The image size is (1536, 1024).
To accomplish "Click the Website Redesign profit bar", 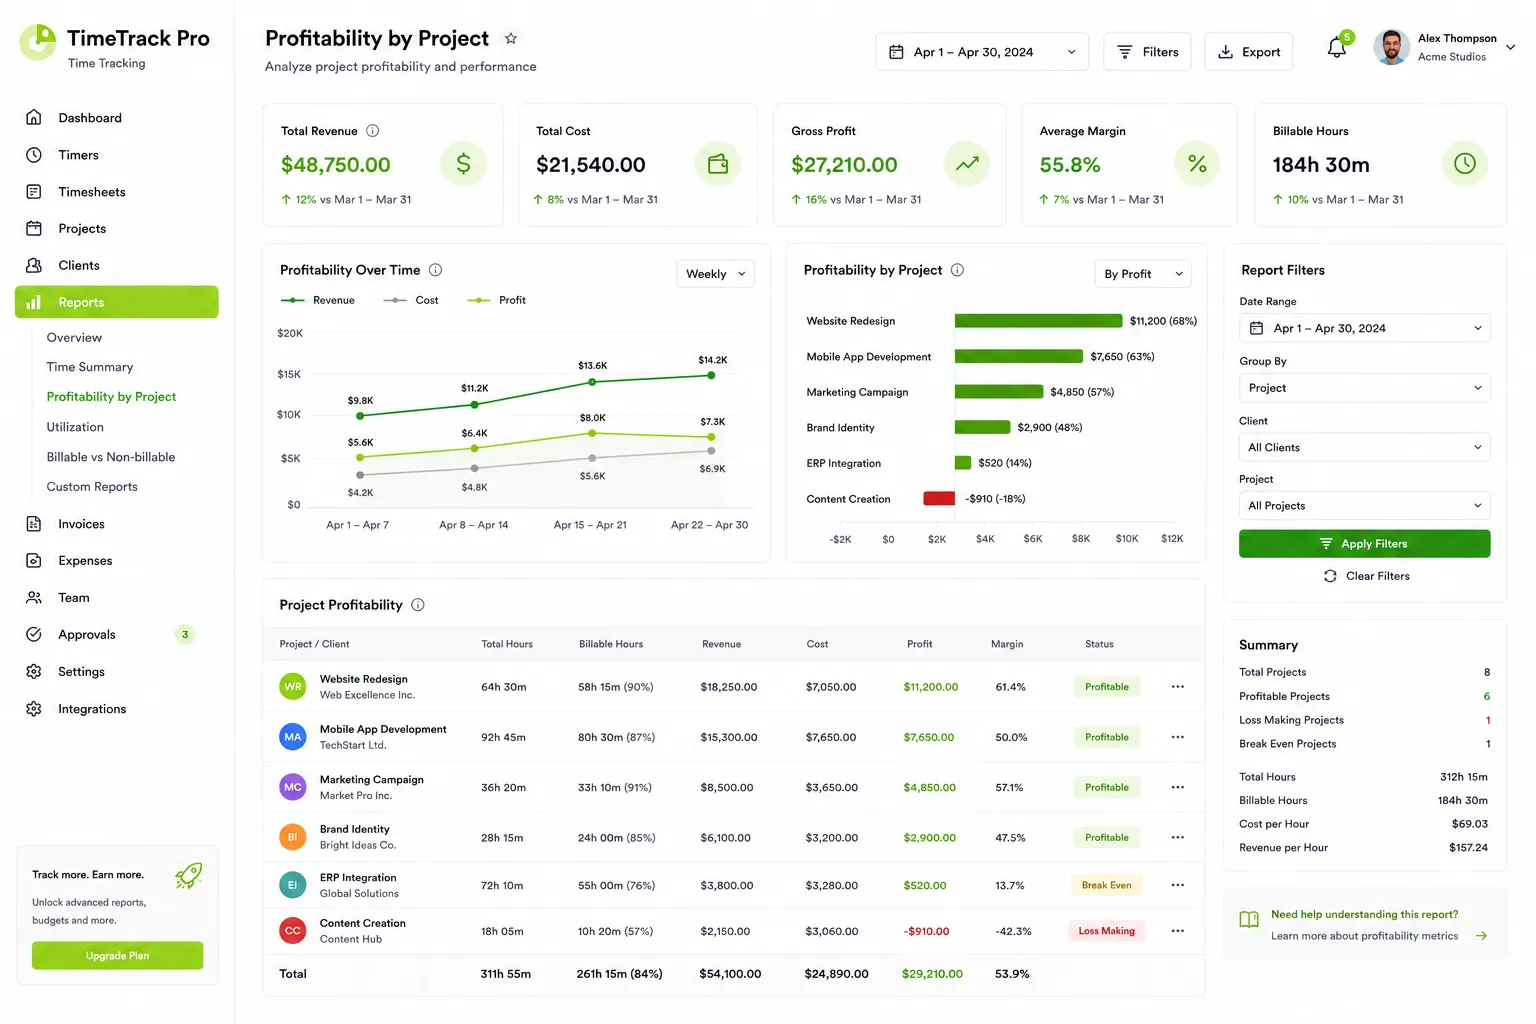I will [1038, 321].
